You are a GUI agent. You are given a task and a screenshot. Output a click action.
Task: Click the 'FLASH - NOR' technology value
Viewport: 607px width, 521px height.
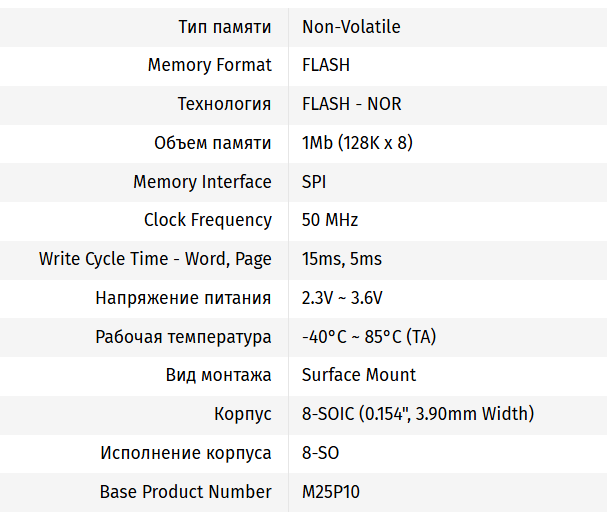coord(352,104)
